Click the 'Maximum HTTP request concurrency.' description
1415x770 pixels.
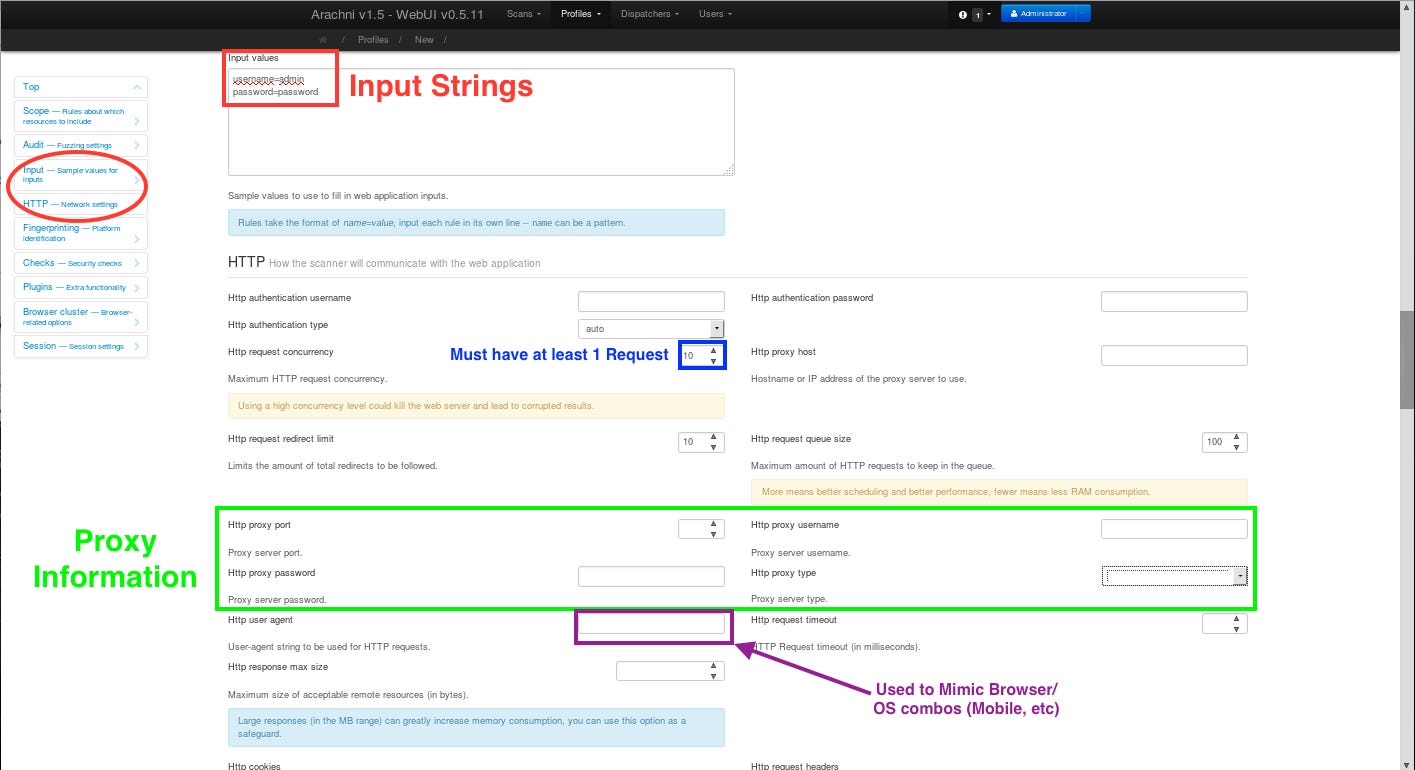(307, 379)
